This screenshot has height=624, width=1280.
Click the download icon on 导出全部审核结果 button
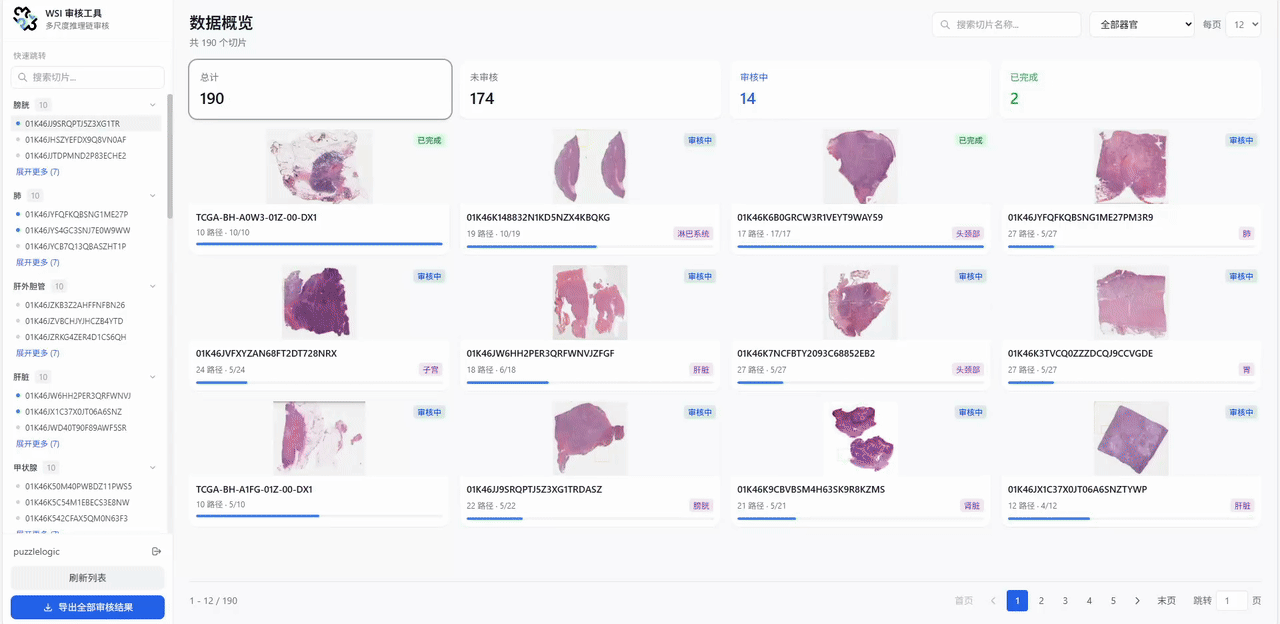[x=49, y=607]
